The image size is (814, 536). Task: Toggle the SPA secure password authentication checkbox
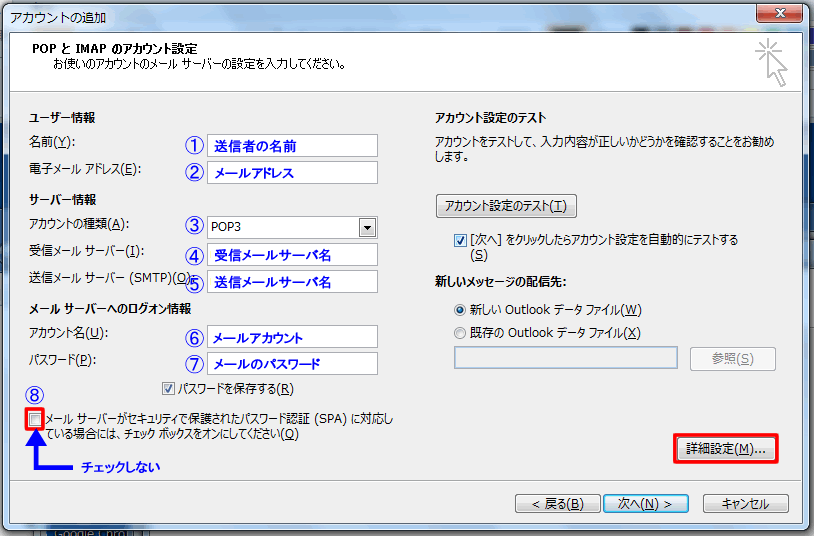tap(35, 419)
